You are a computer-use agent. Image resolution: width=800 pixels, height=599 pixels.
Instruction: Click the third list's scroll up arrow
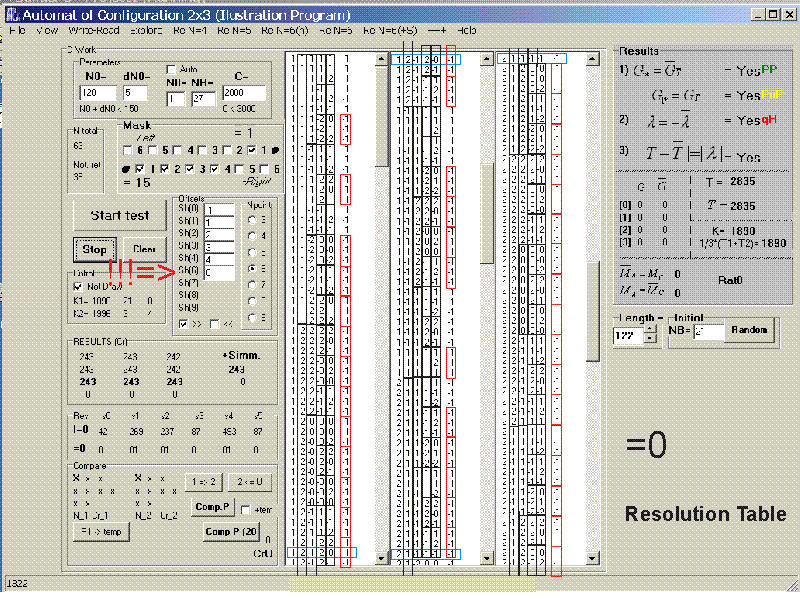(x=592, y=59)
